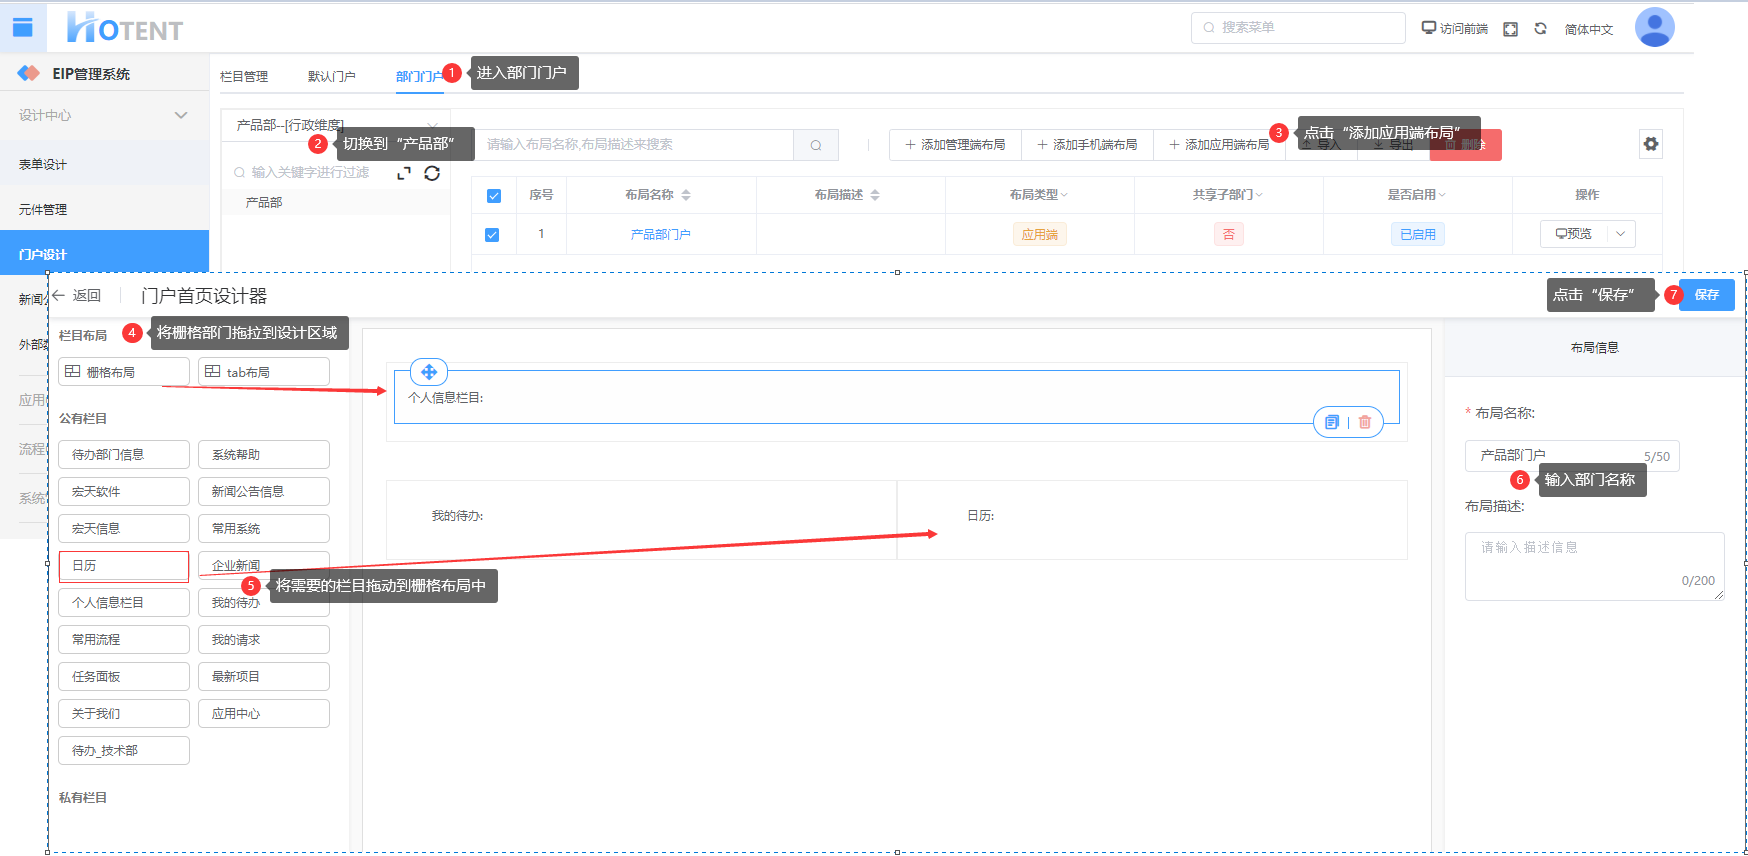Select the 常用流程 column item
Screen dimensions: 1748x856
124,640
